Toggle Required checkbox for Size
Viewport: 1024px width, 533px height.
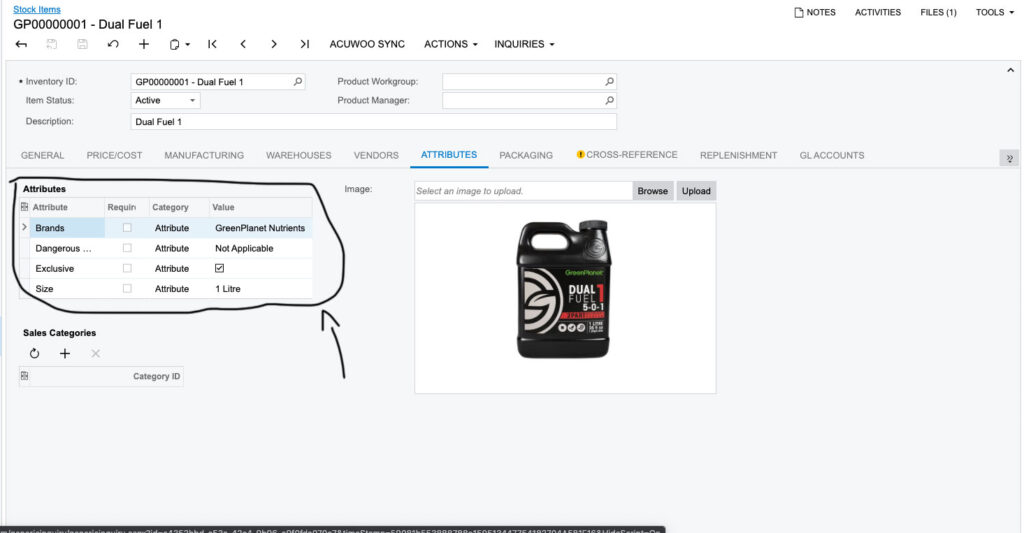pyautogui.click(x=127, y=288)
